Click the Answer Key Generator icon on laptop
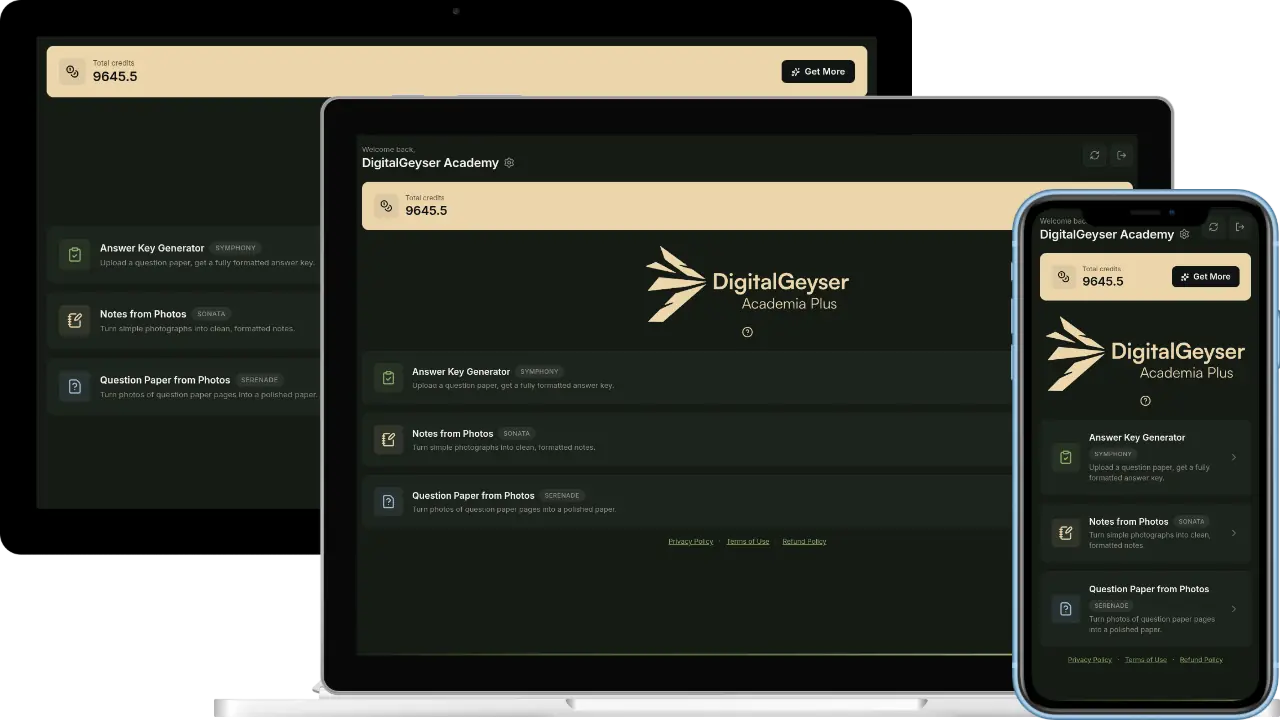 point(388,377)
